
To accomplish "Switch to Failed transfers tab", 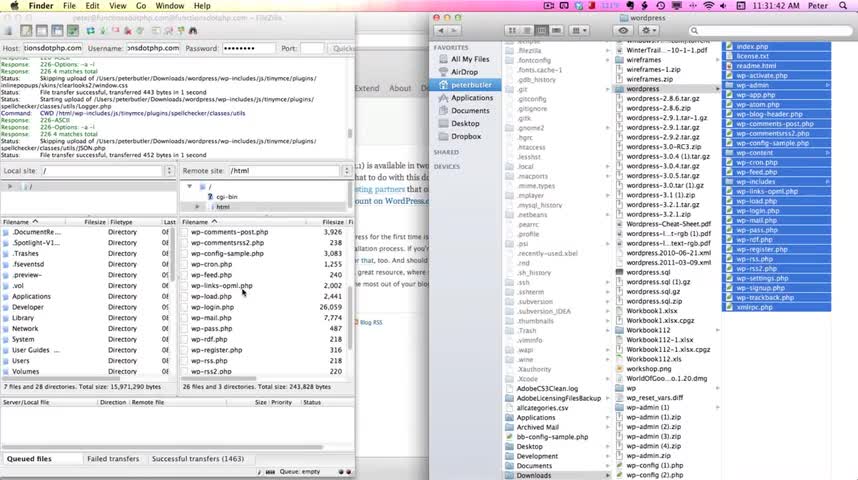I will tap(113, 459).
